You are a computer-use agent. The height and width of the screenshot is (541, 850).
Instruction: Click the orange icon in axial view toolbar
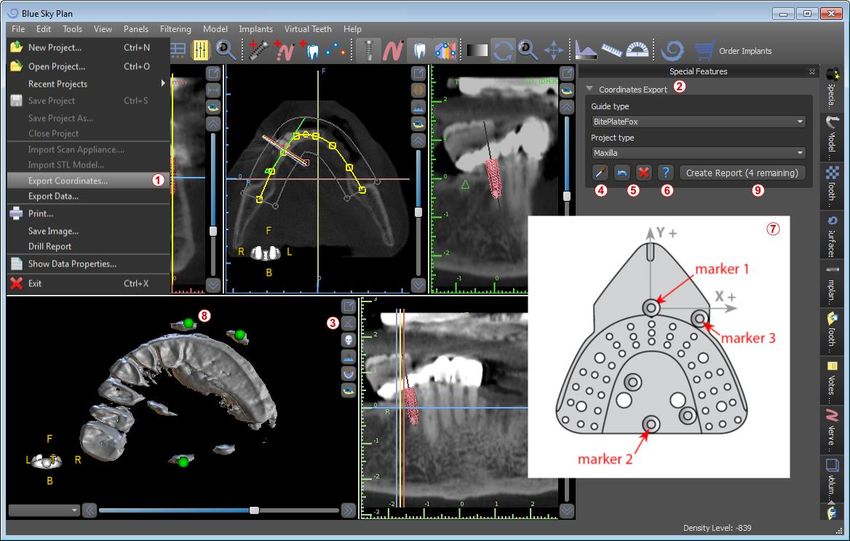(418, 89)
